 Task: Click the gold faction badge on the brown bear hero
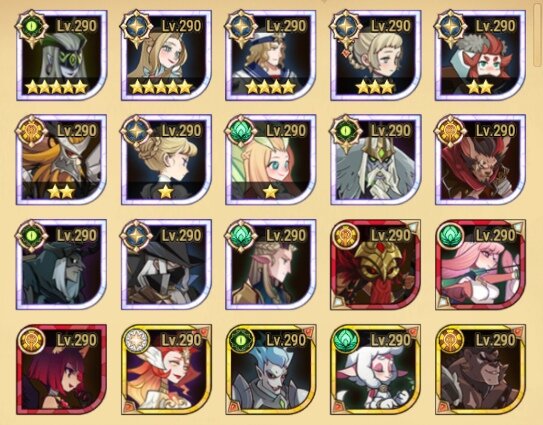(x=451, y=340)
